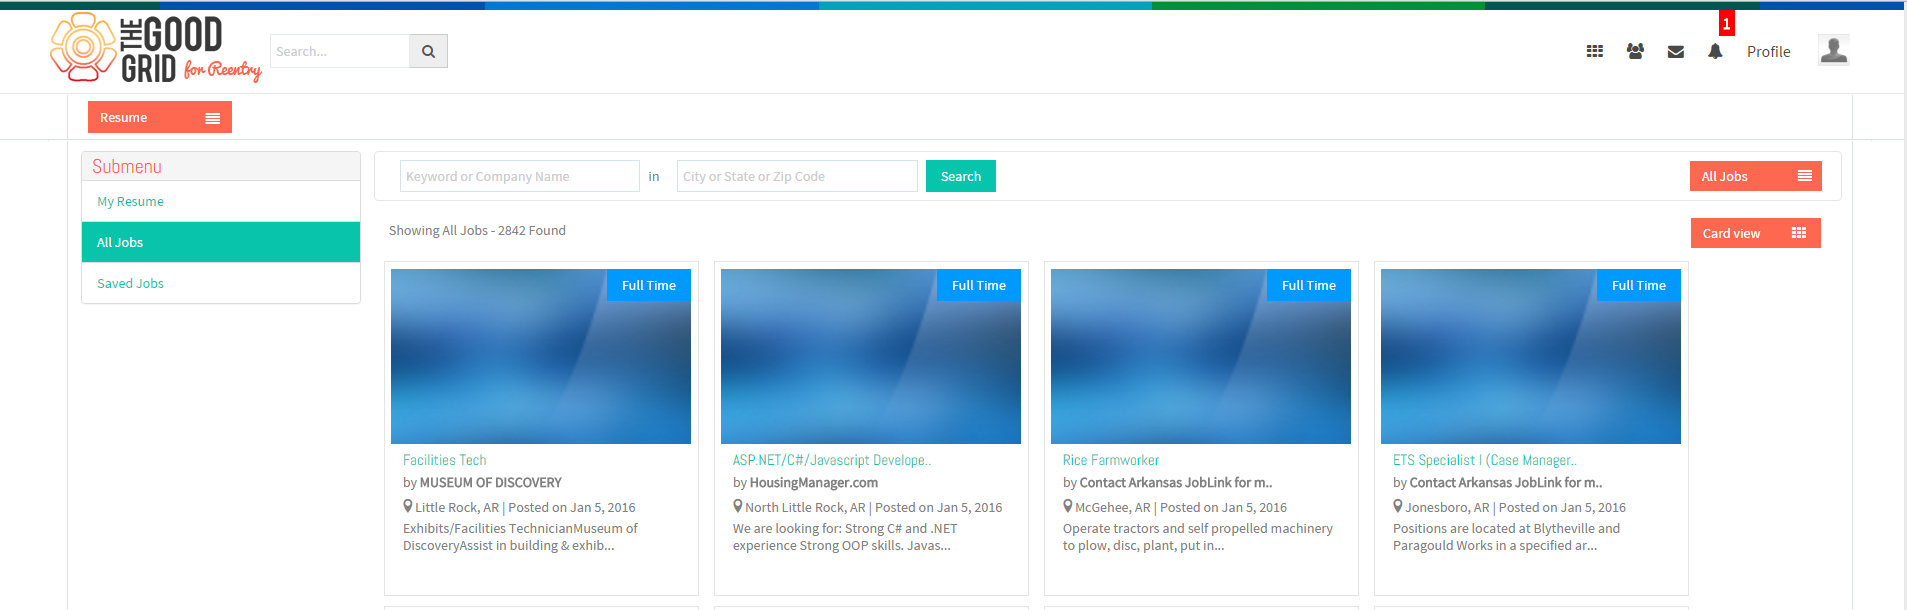Click the McGehee, AR location pin
Screen dimensions: 1907x610
1068,506
